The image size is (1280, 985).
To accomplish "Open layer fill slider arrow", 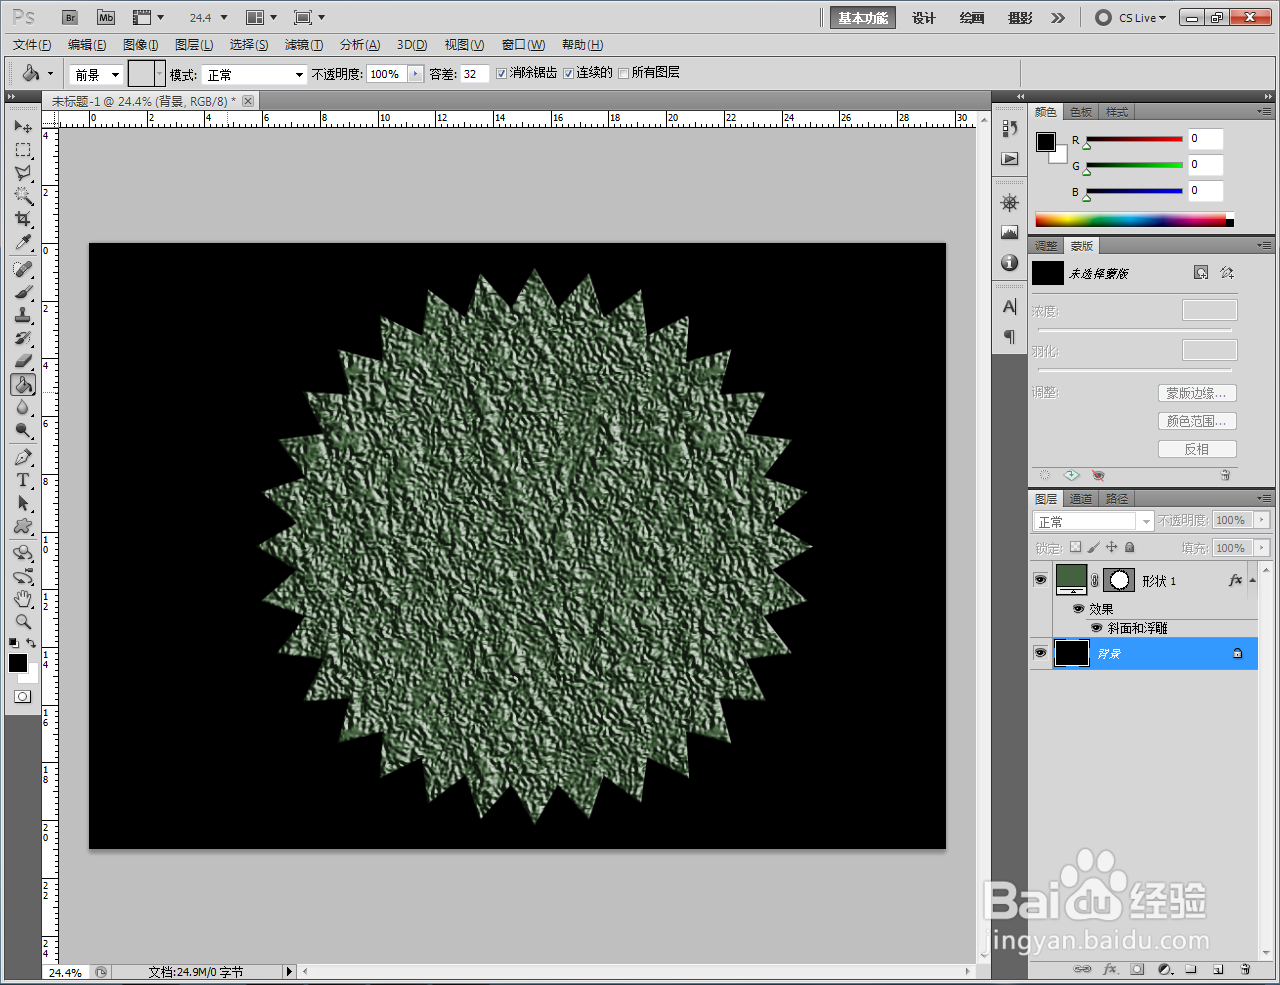I will point(1262,547).
